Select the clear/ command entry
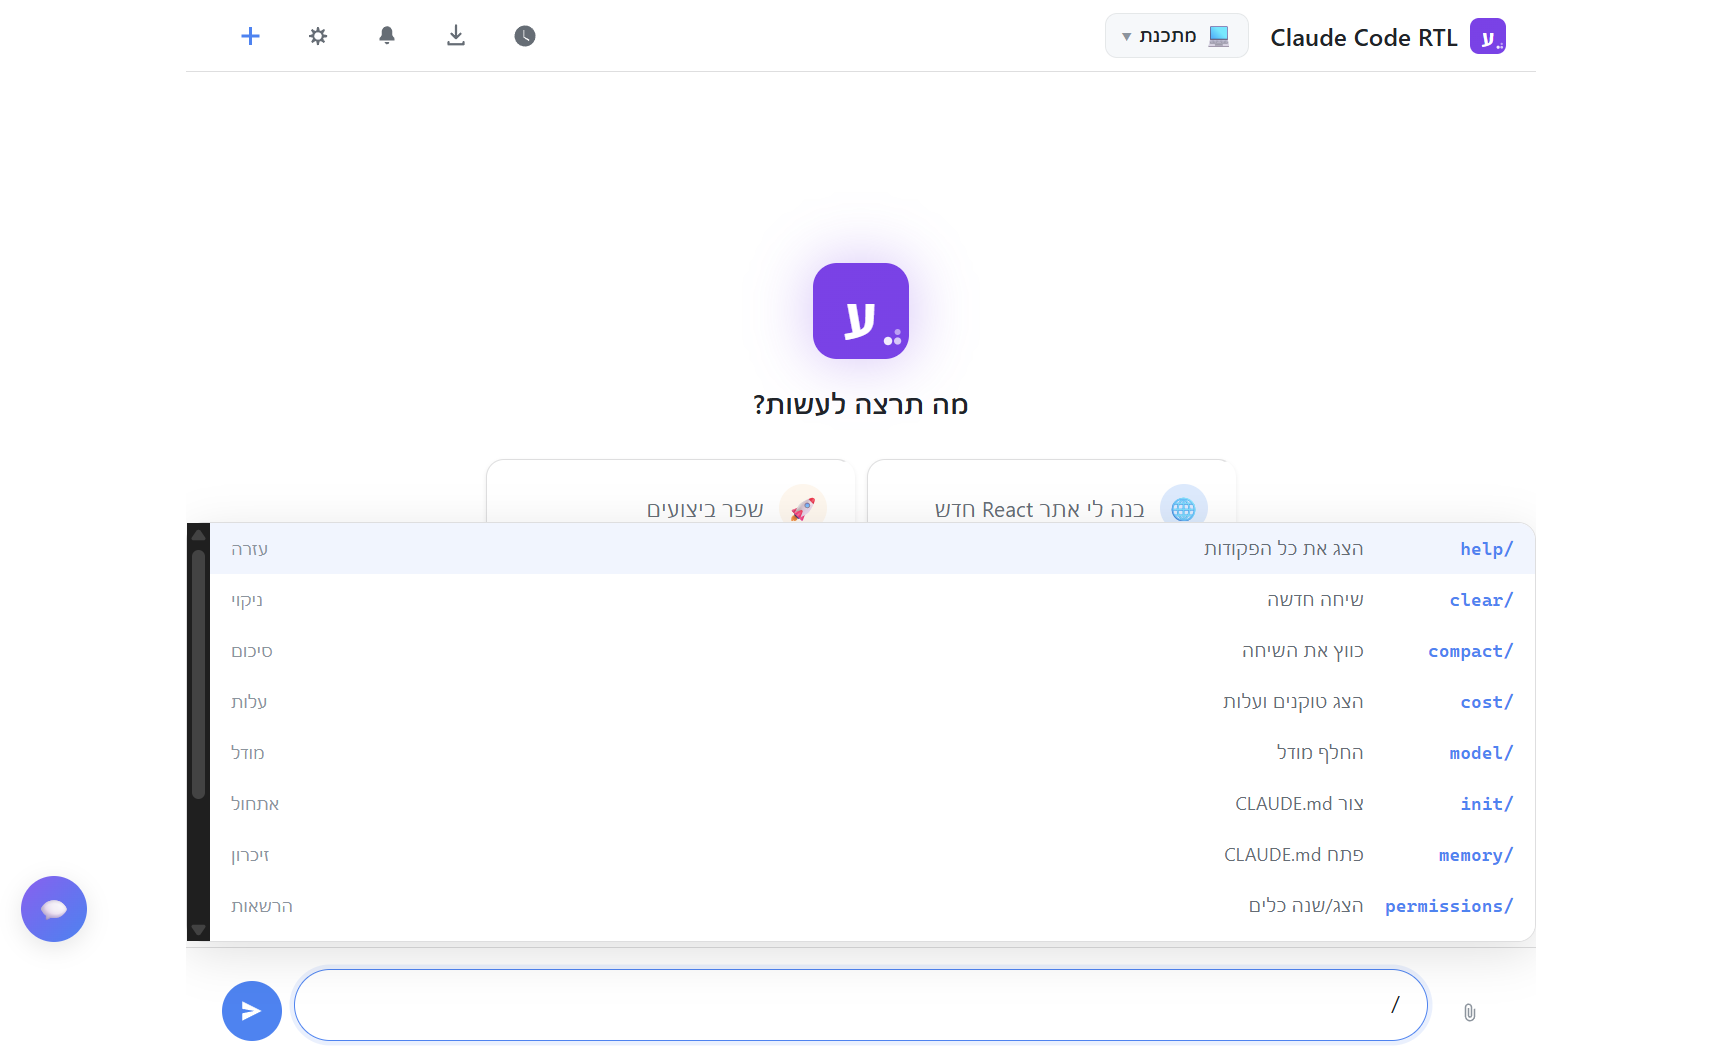The height and width of the screenshot is (1062, 1722). [872, 600]
